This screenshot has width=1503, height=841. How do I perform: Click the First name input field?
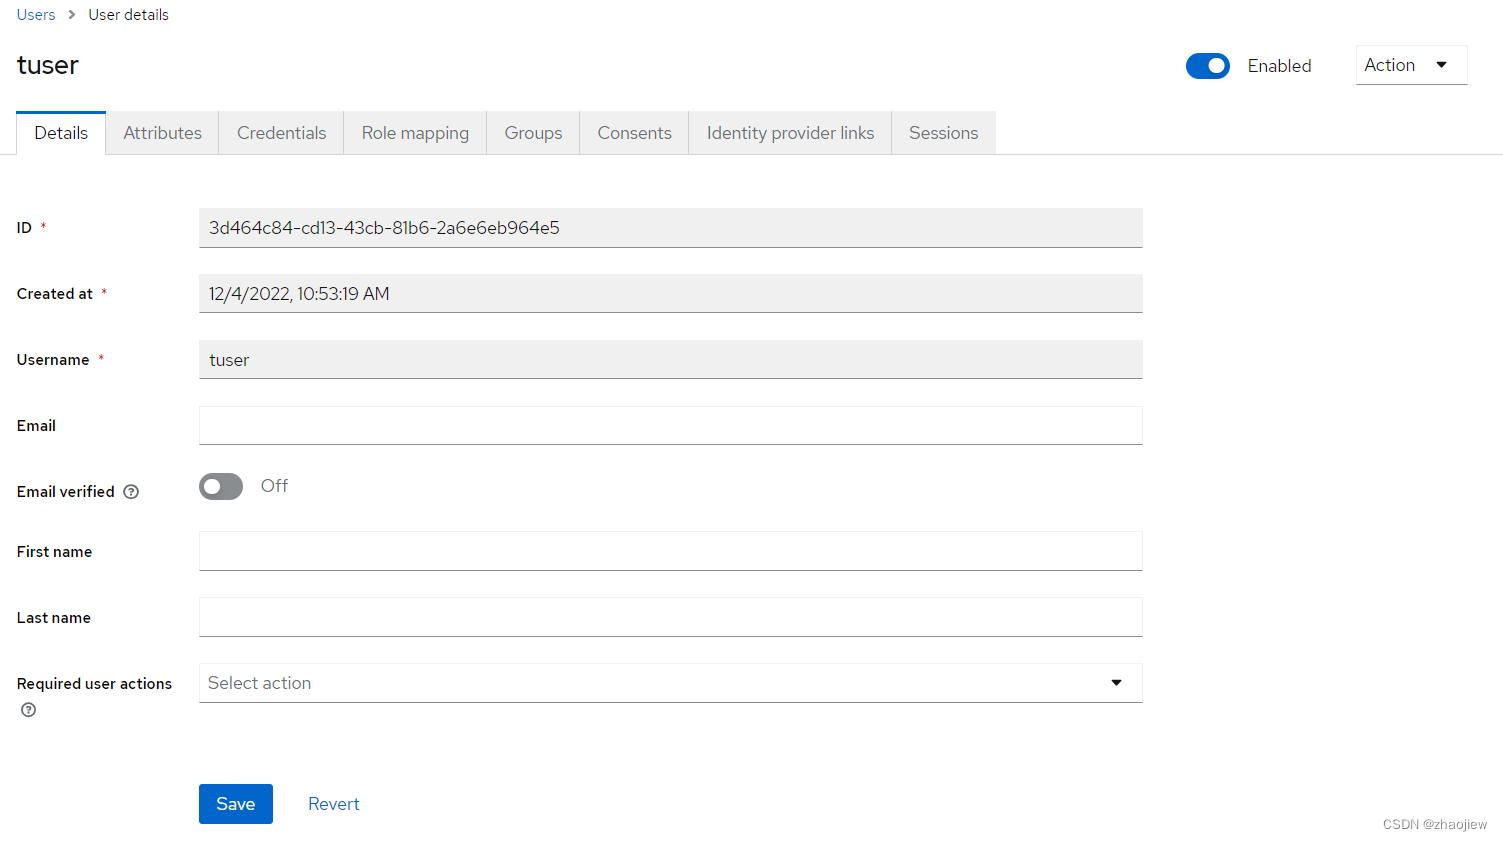[670, 551]
